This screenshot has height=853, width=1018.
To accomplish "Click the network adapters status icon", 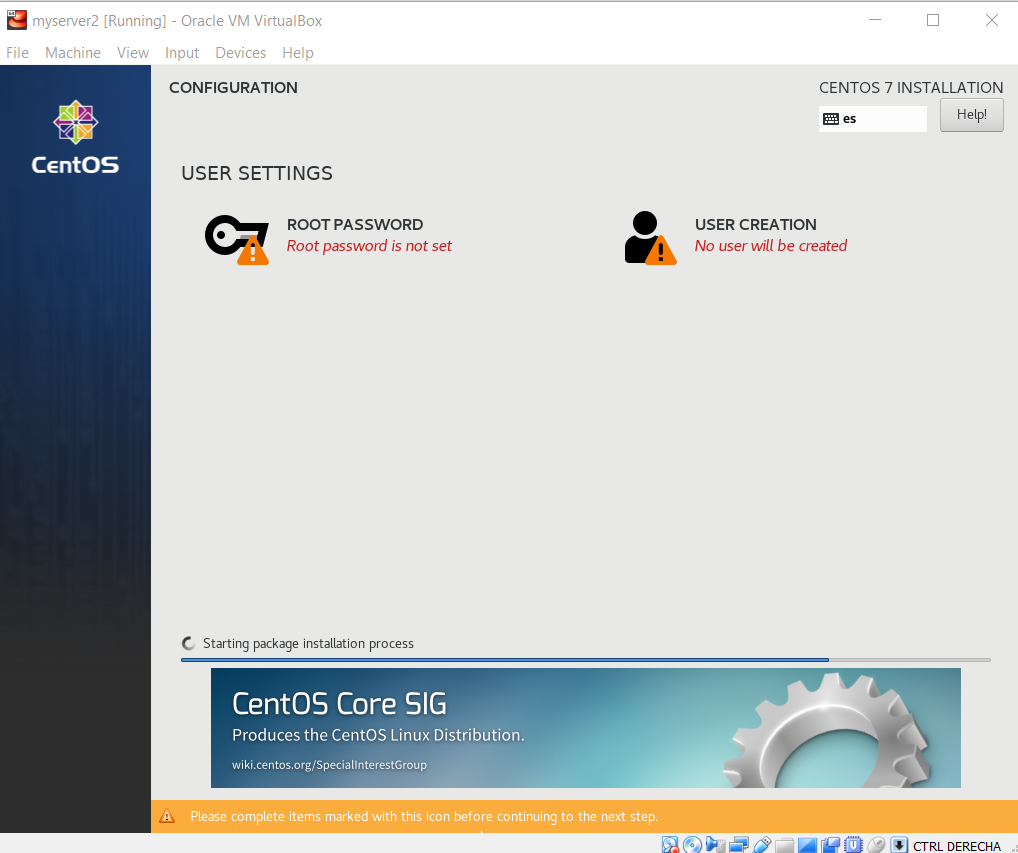I will point(739,845).
